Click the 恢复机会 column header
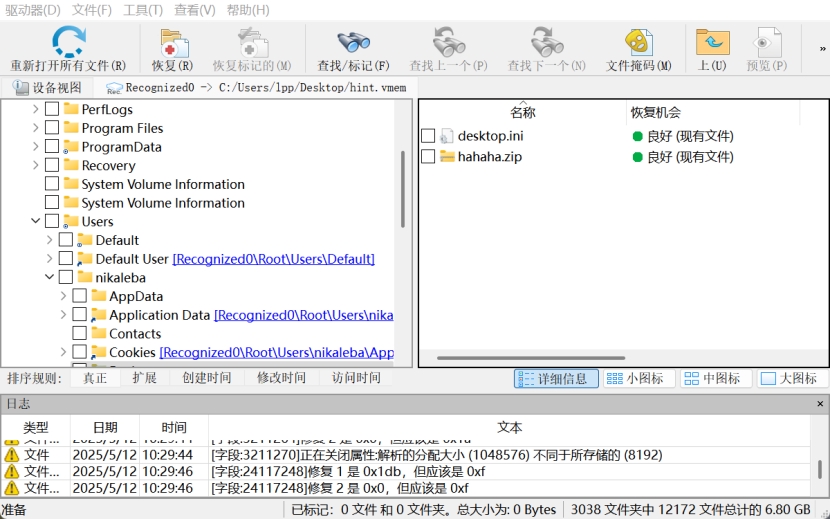 coord(655,112)
